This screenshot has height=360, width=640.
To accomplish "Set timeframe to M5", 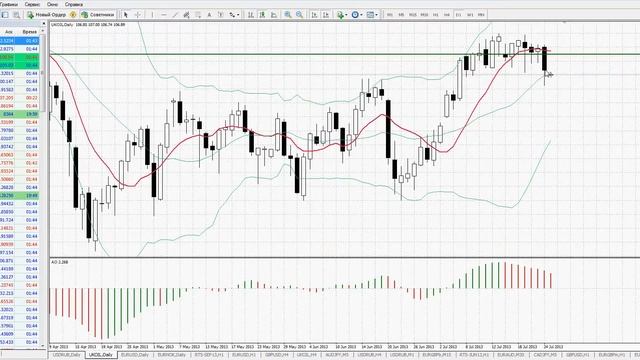I will point(401,15).
